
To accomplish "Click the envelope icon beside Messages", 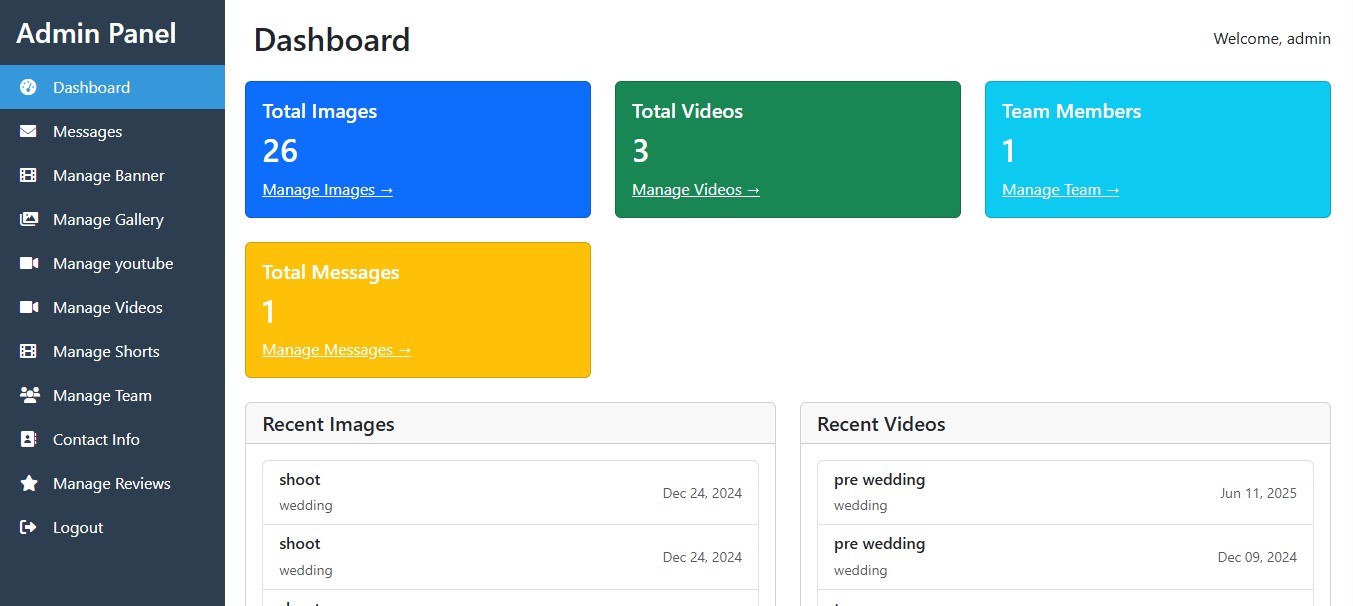I will (29, 131).
